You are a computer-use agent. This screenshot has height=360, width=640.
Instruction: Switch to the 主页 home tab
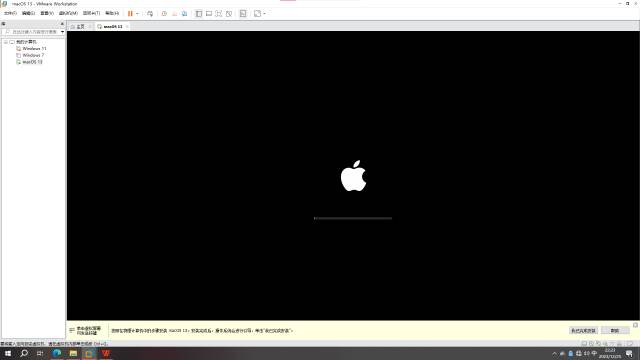pyautogui.click(x=80, y=27)
